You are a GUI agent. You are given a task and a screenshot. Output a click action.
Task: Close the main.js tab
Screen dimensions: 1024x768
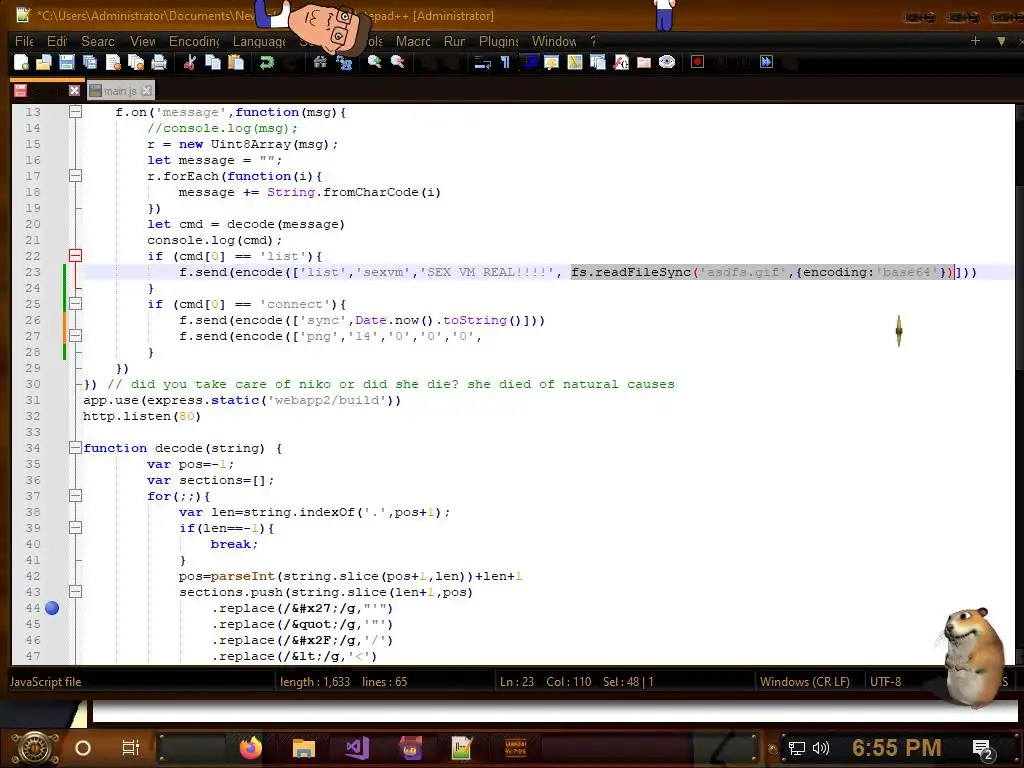(147, 91)
